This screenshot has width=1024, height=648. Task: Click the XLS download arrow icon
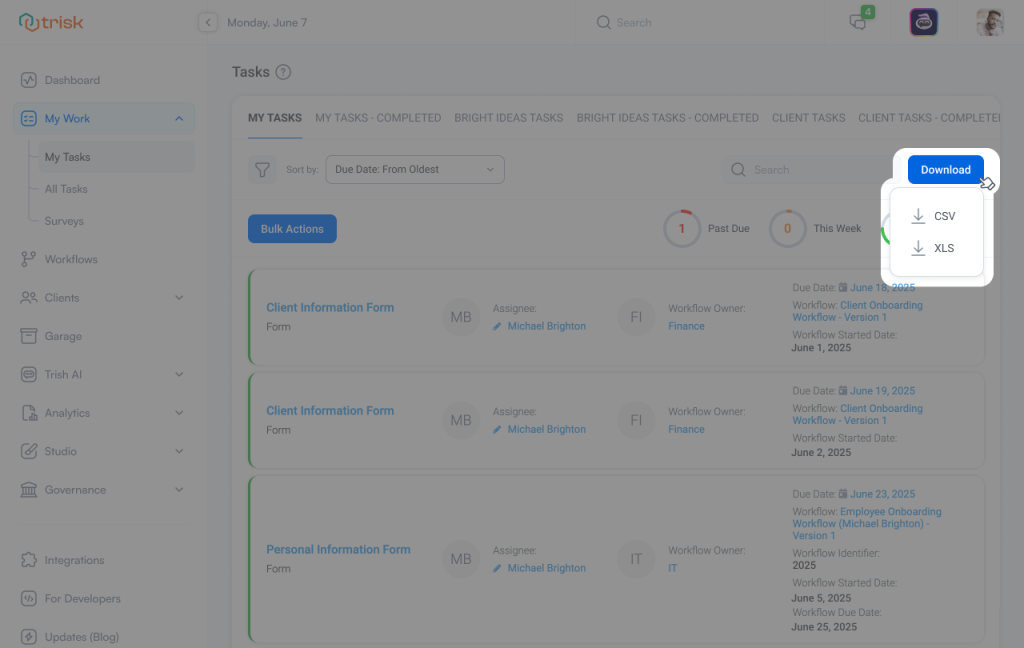[918, 248]
